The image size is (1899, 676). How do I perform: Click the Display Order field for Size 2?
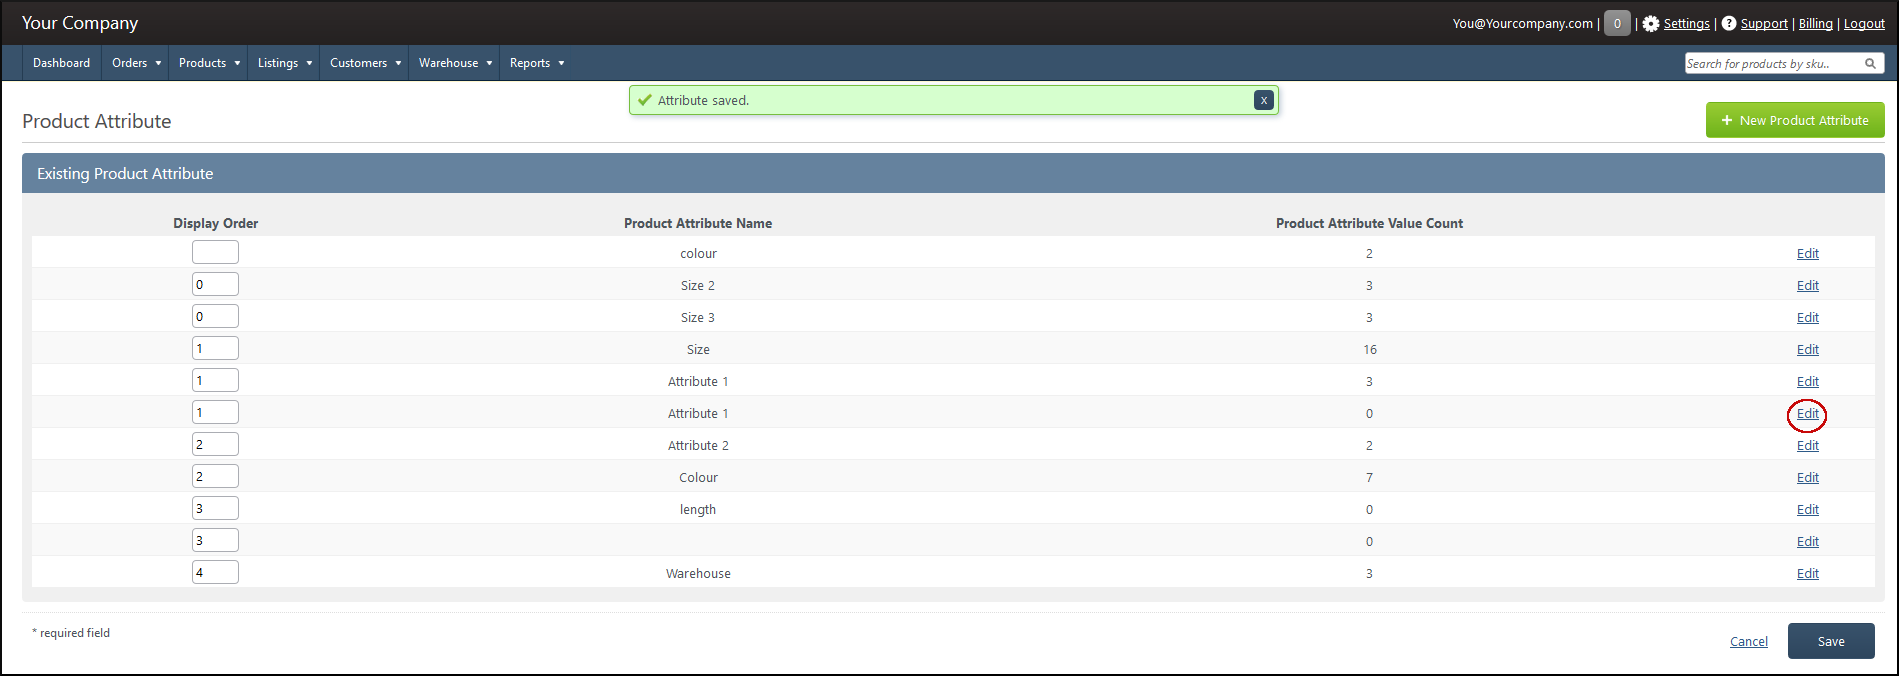(215, 284)
